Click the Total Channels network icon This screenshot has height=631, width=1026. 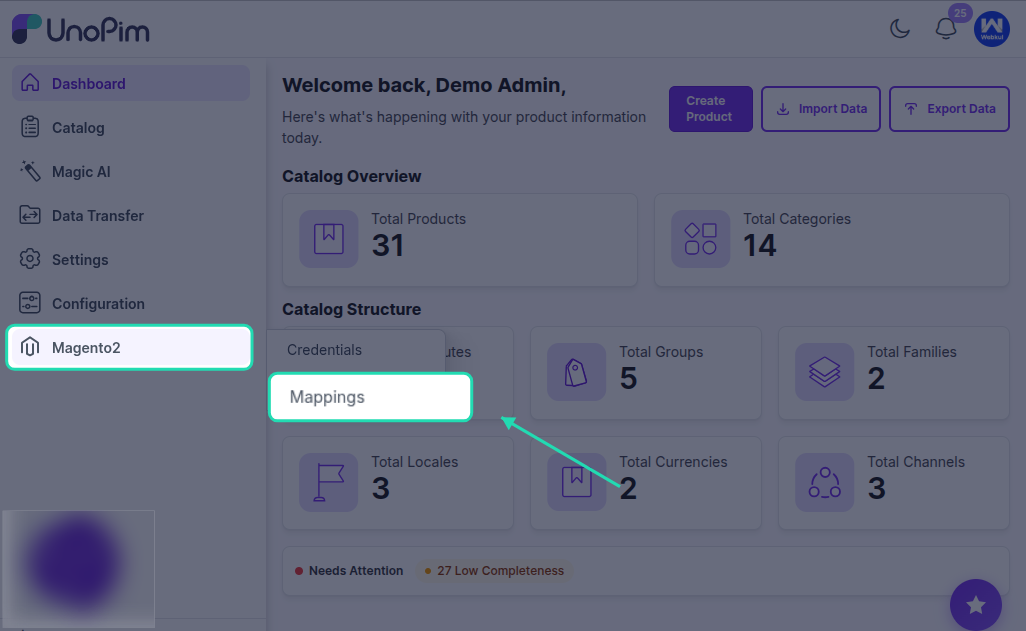tap(824, 482)
